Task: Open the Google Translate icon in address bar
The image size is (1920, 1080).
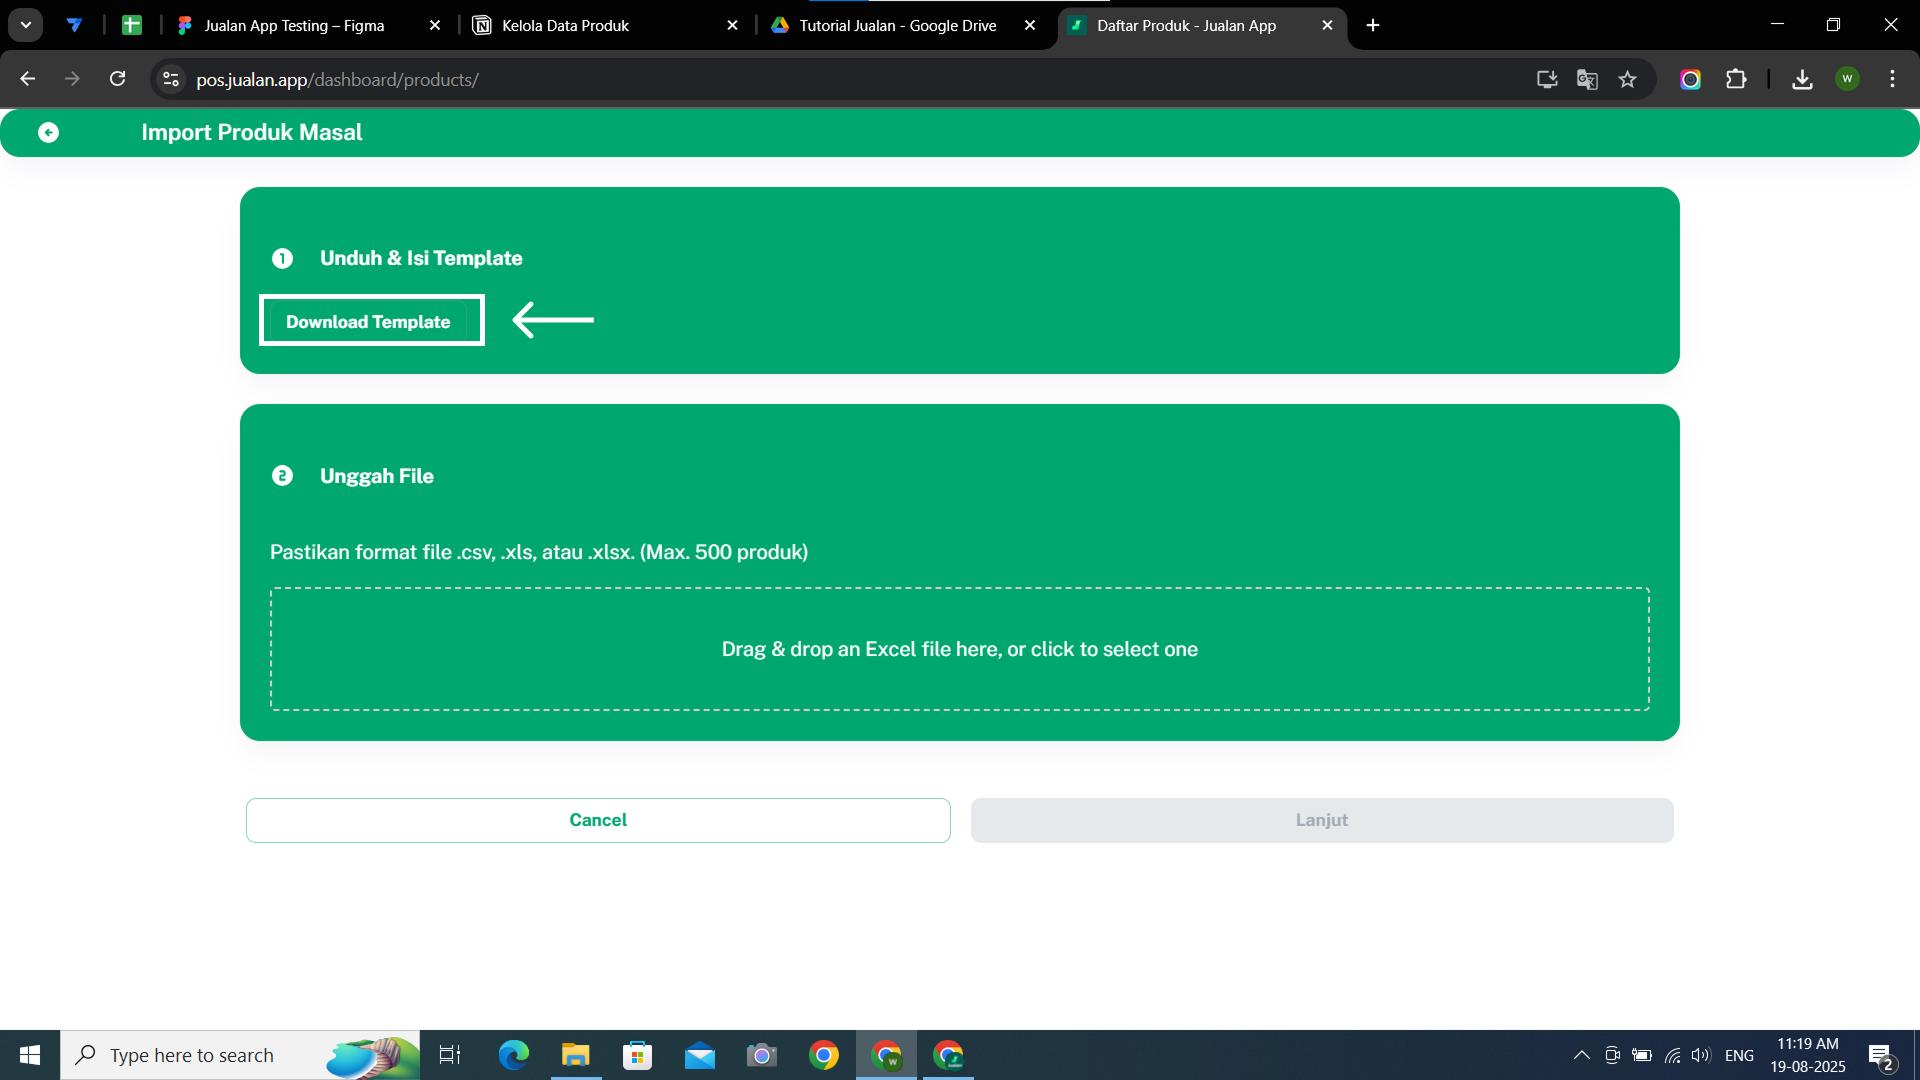Action: pos(1587,79)
